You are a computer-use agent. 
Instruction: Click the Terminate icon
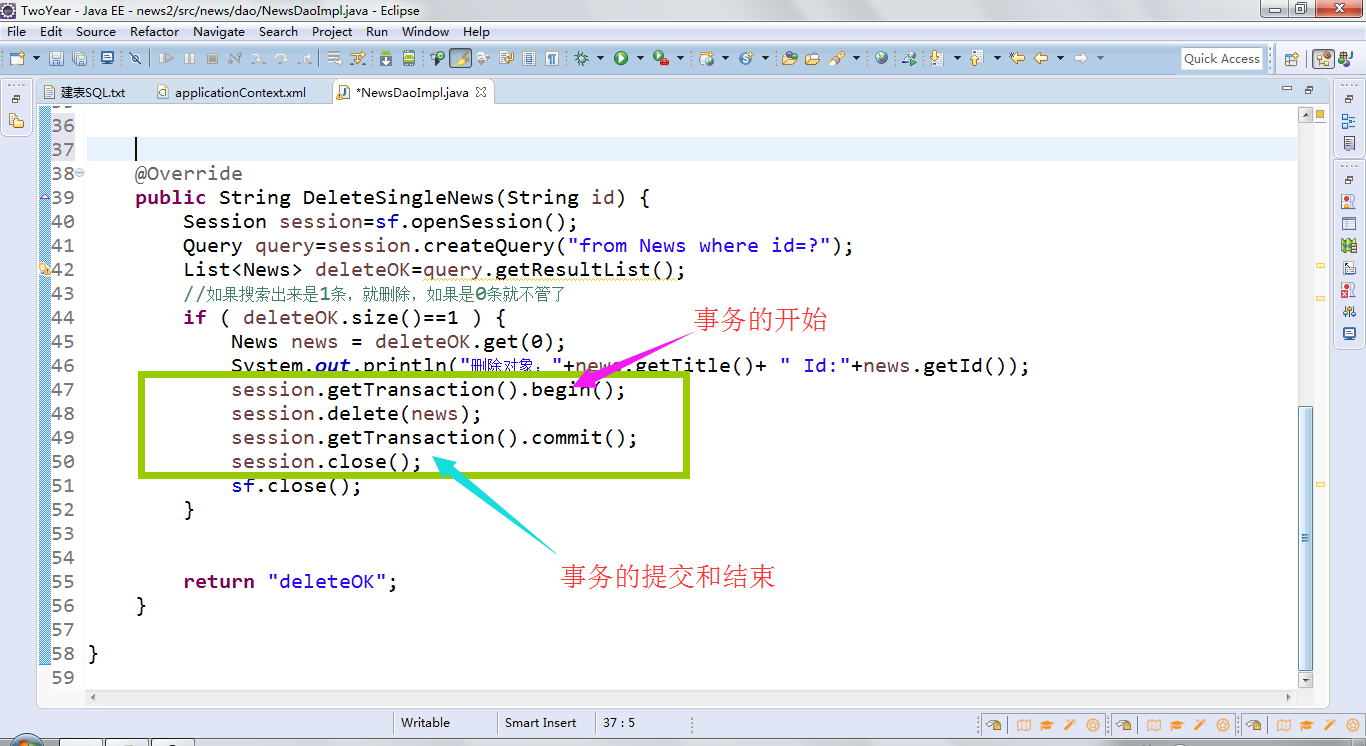click(212, 58)
